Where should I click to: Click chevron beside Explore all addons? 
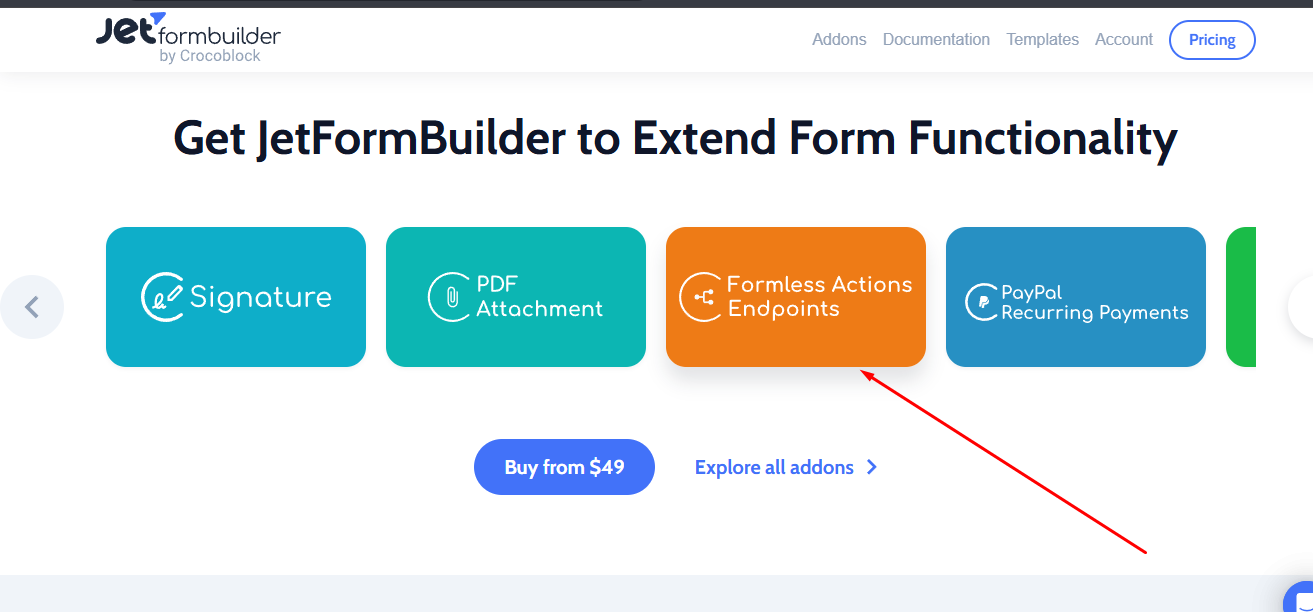tap(872, 467)
